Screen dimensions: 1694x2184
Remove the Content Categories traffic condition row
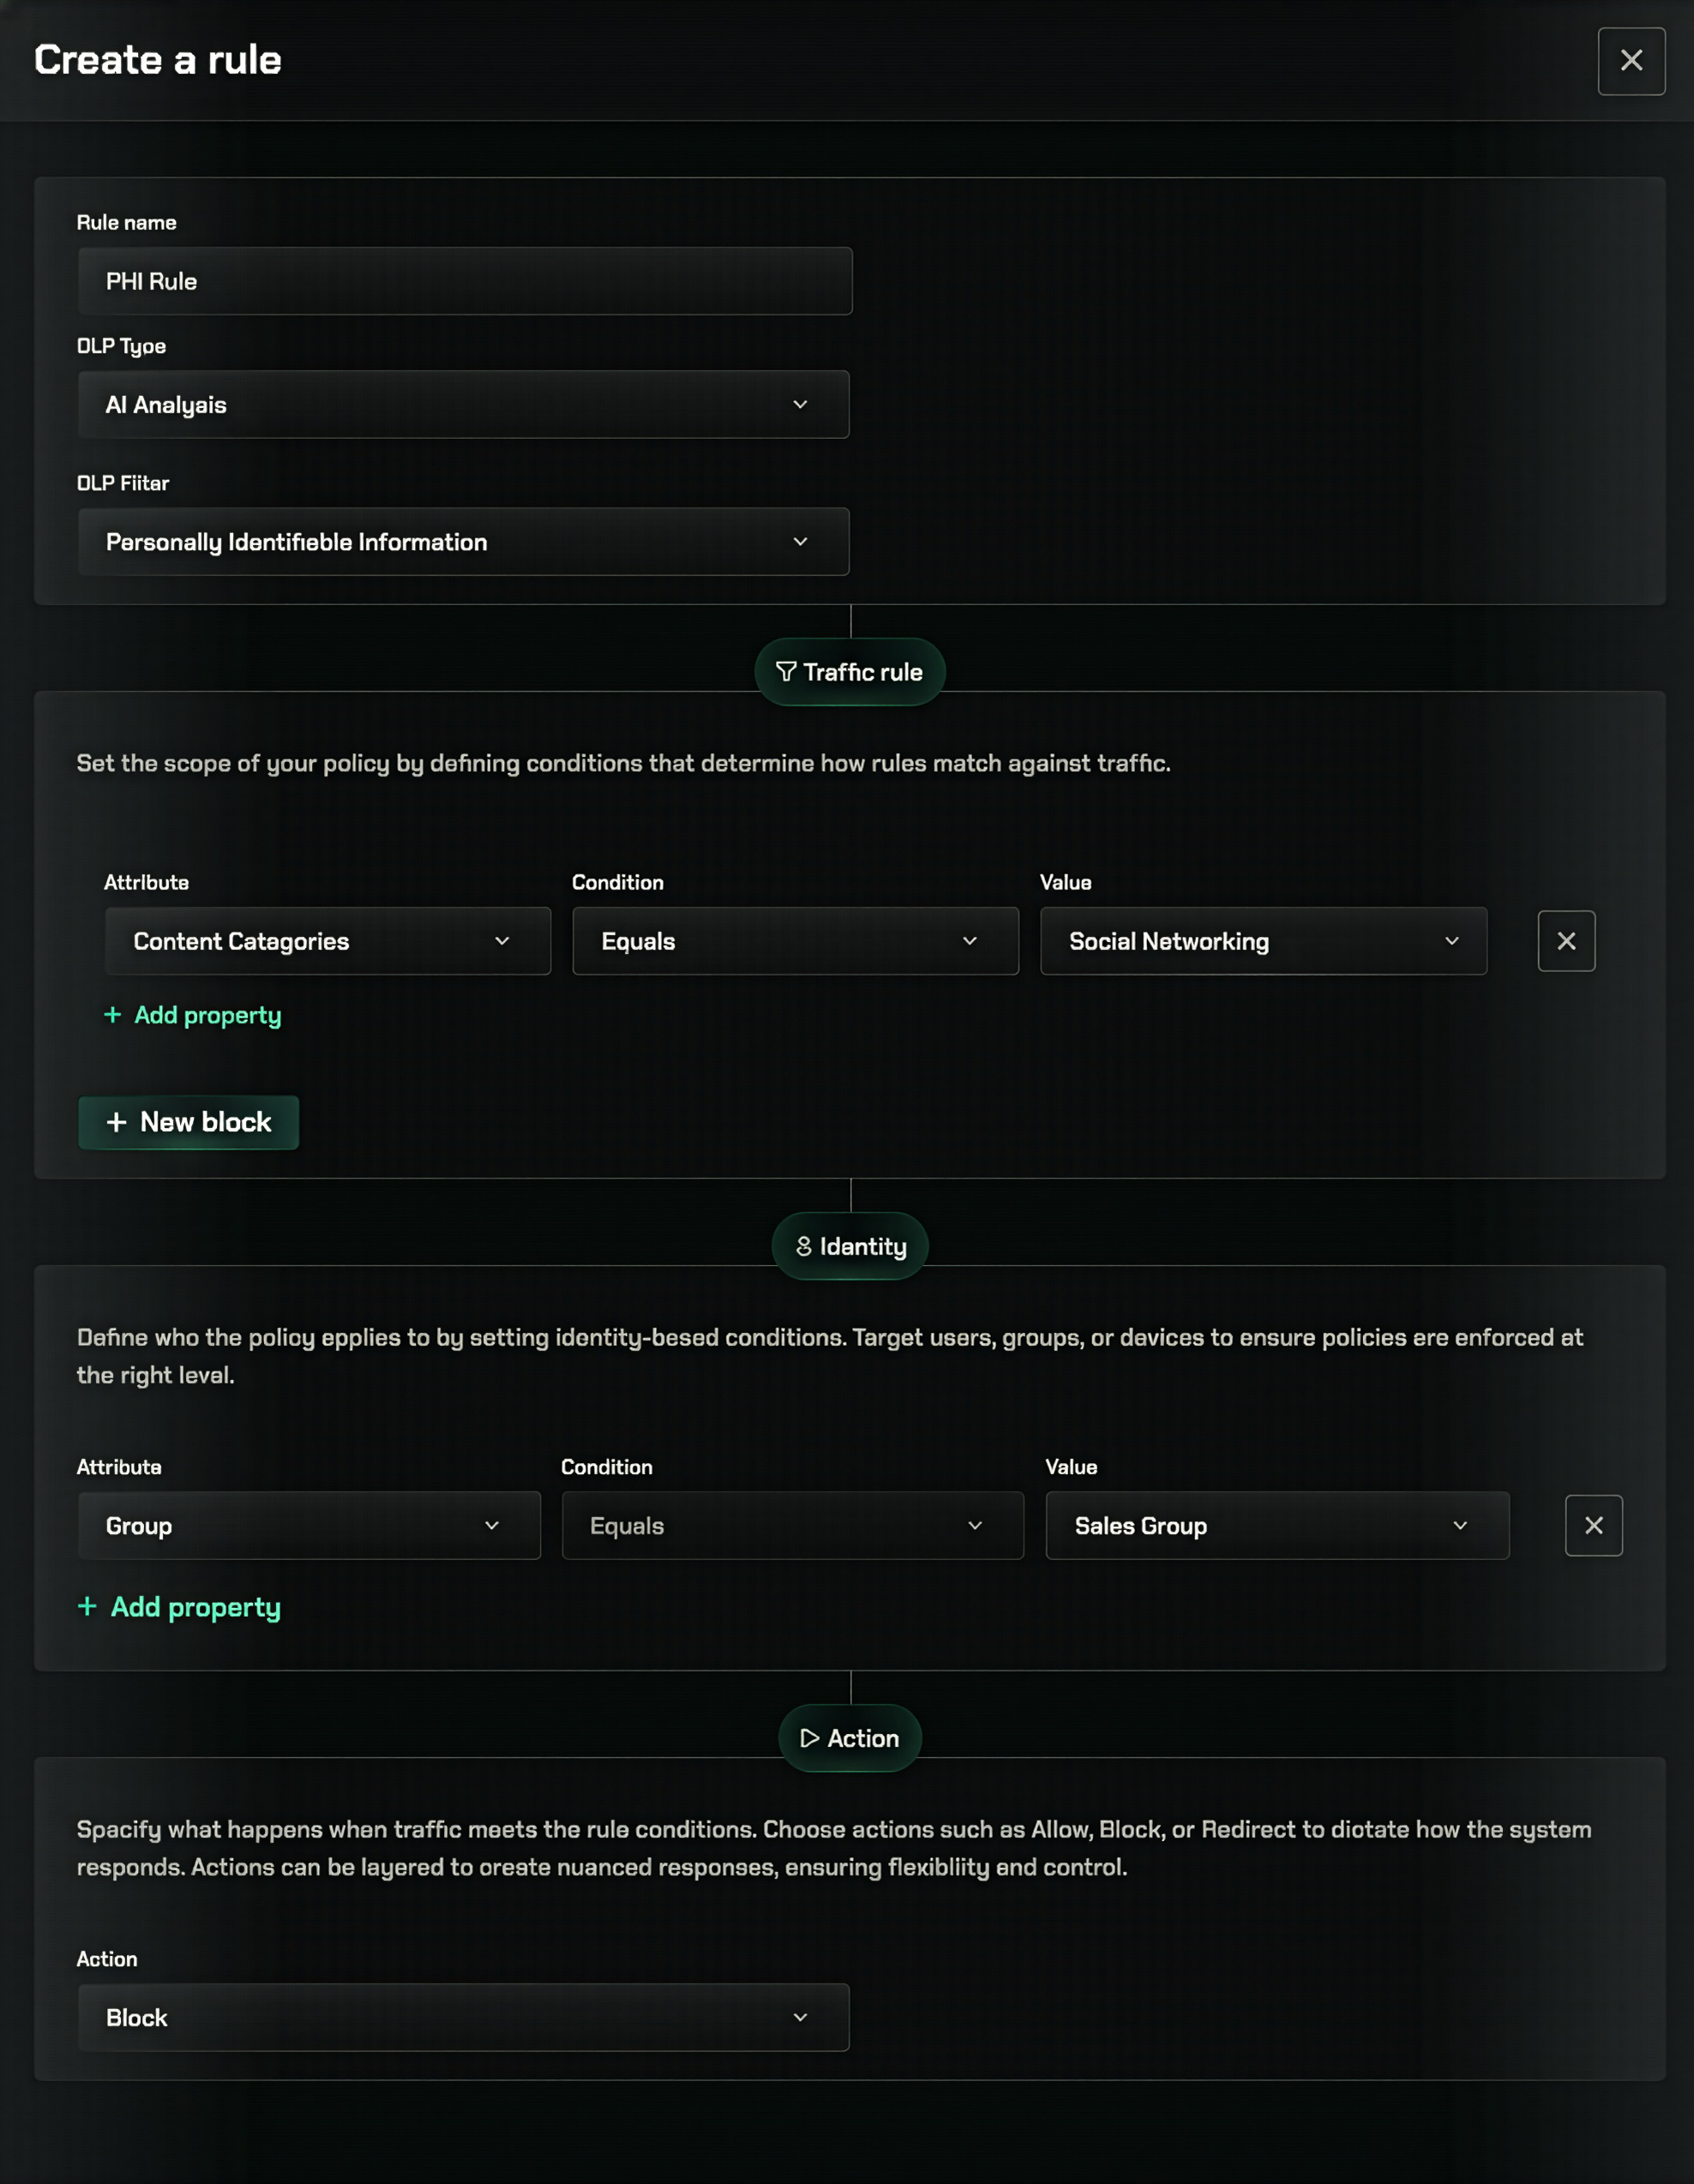coord(1566,941)
